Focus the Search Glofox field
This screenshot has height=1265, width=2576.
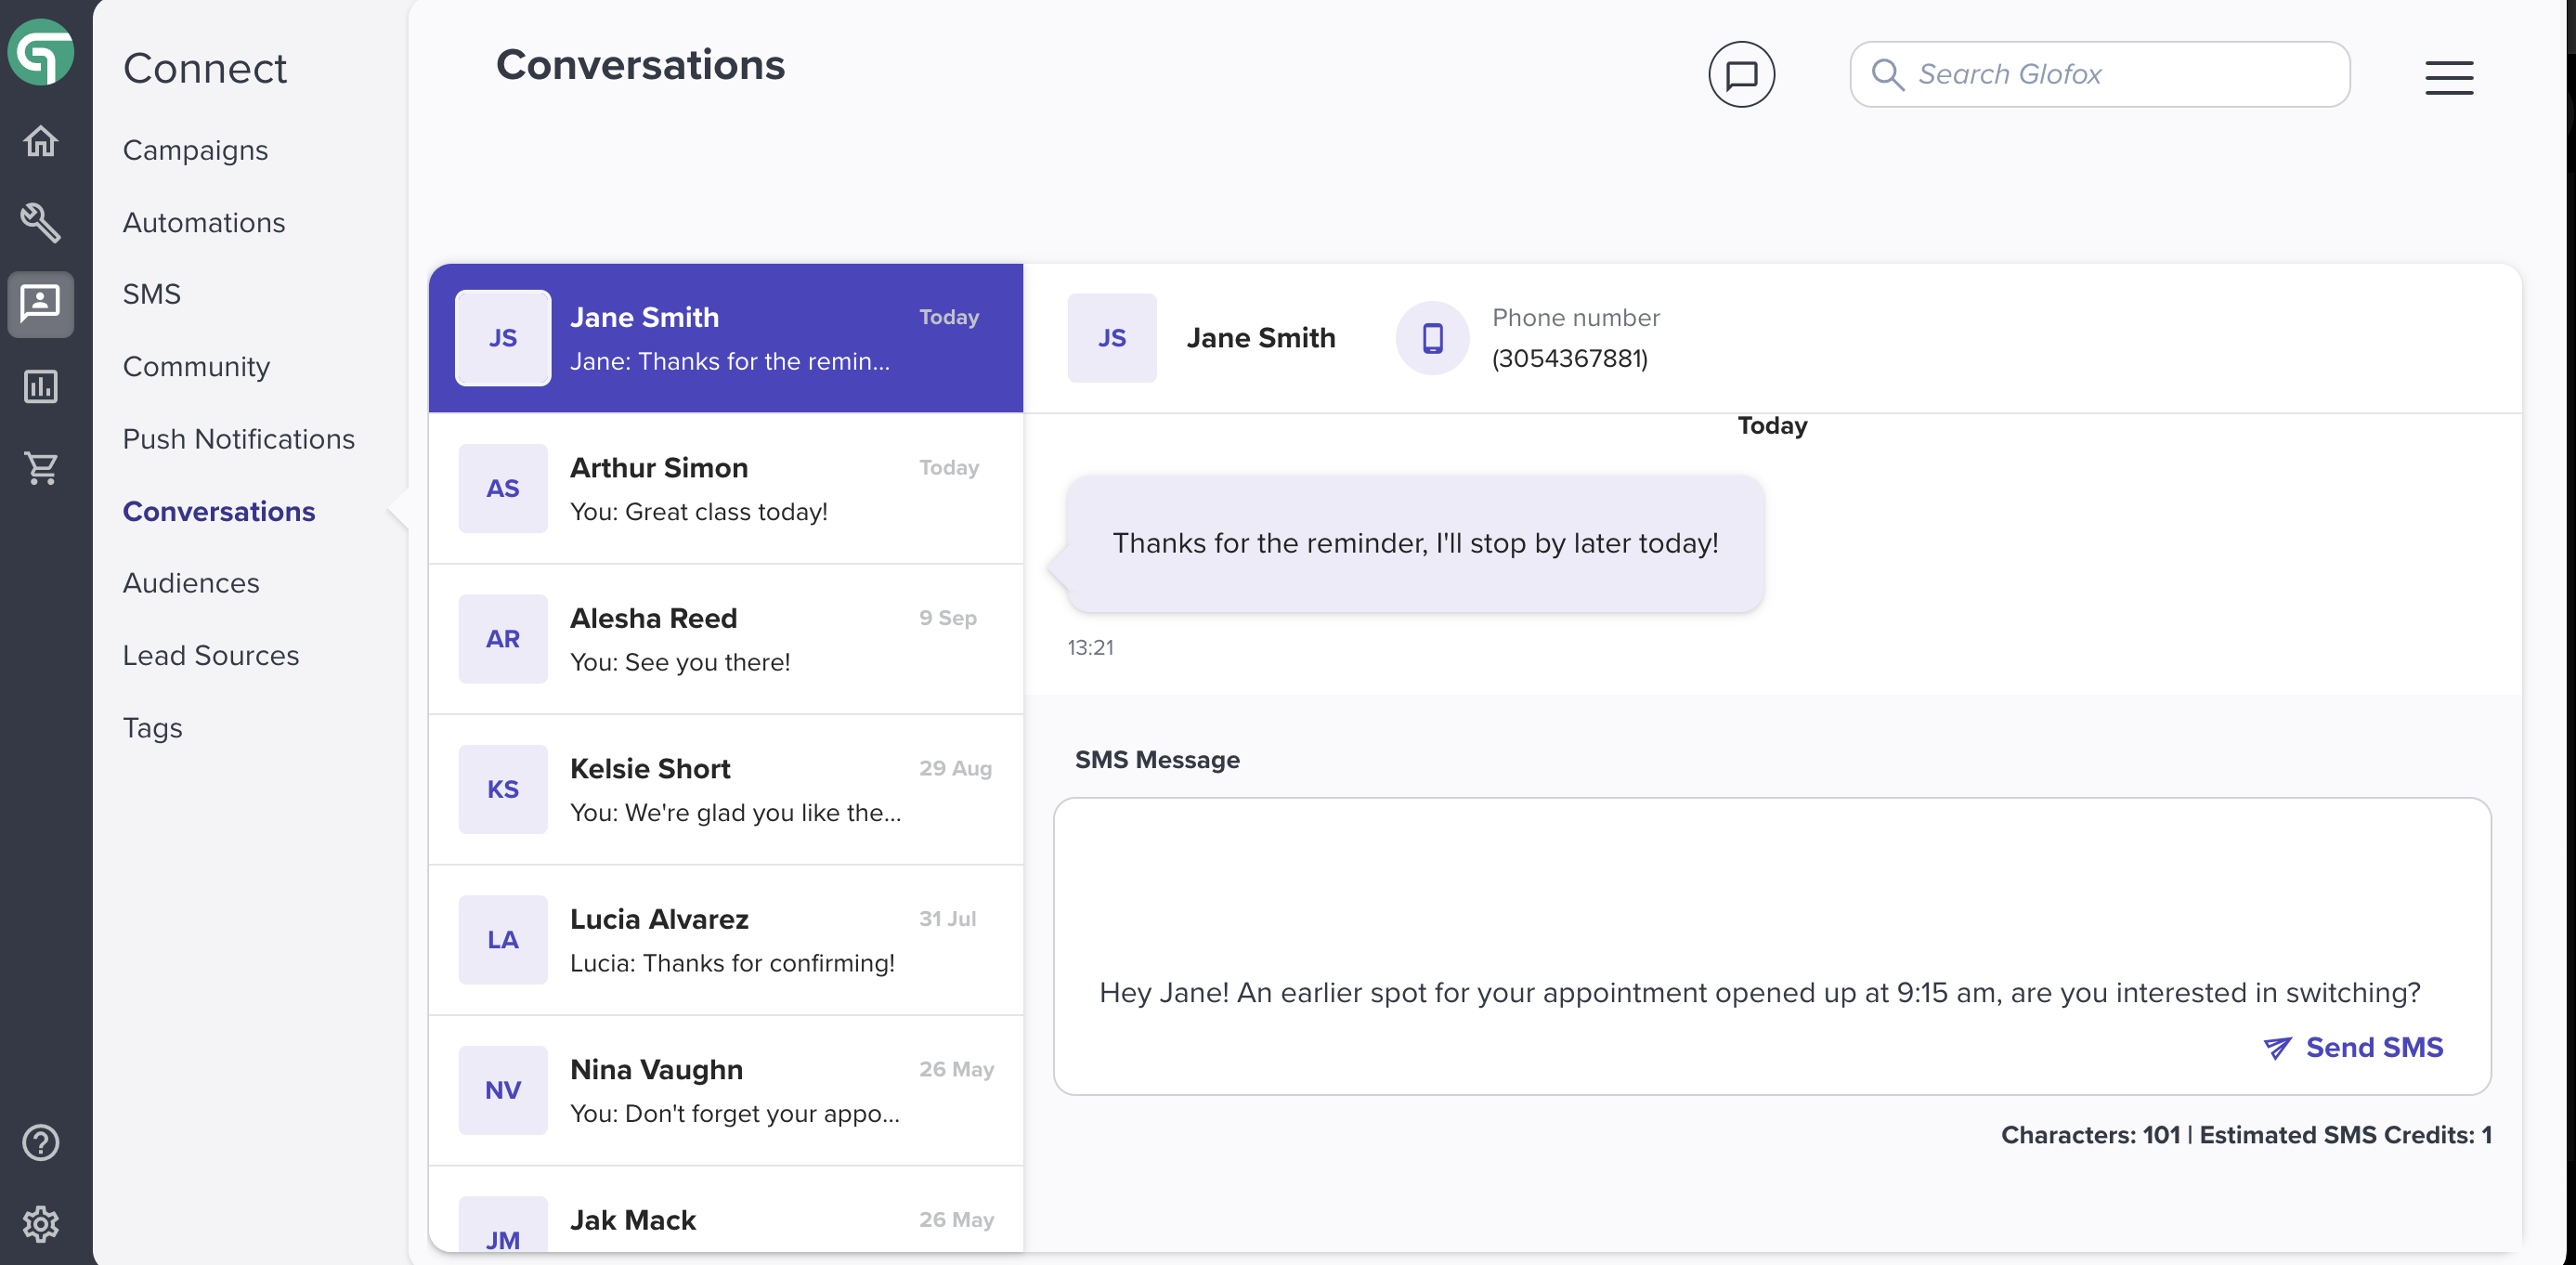point(2099,74)
